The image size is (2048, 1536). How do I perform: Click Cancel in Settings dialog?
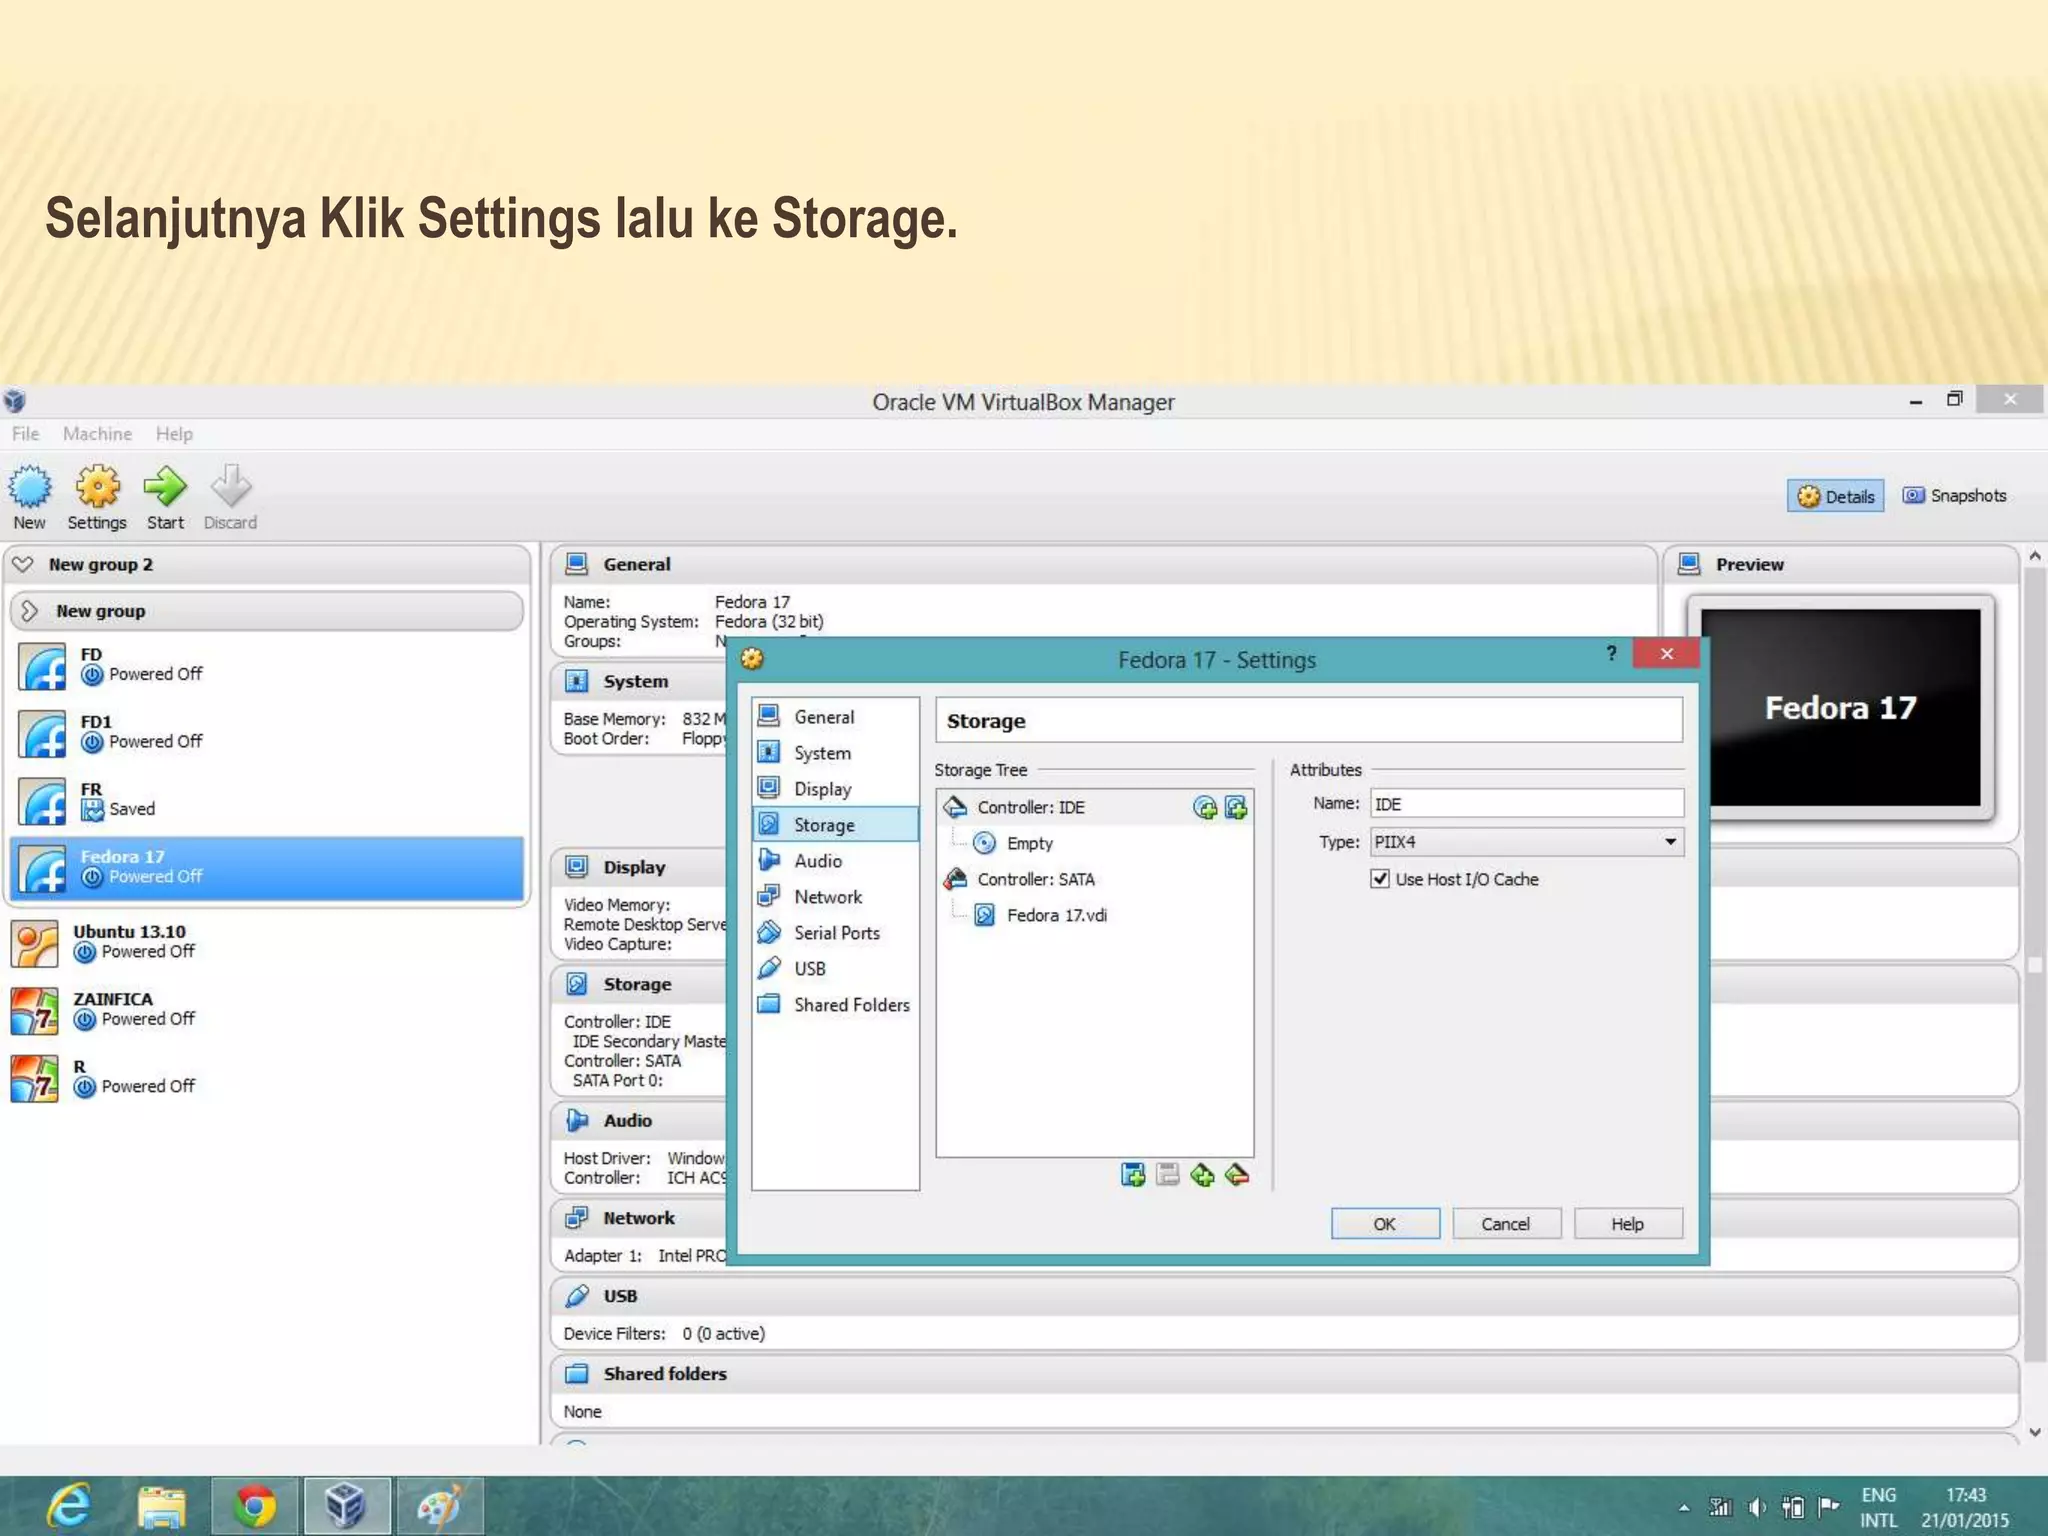(x=1506, y=1224)
